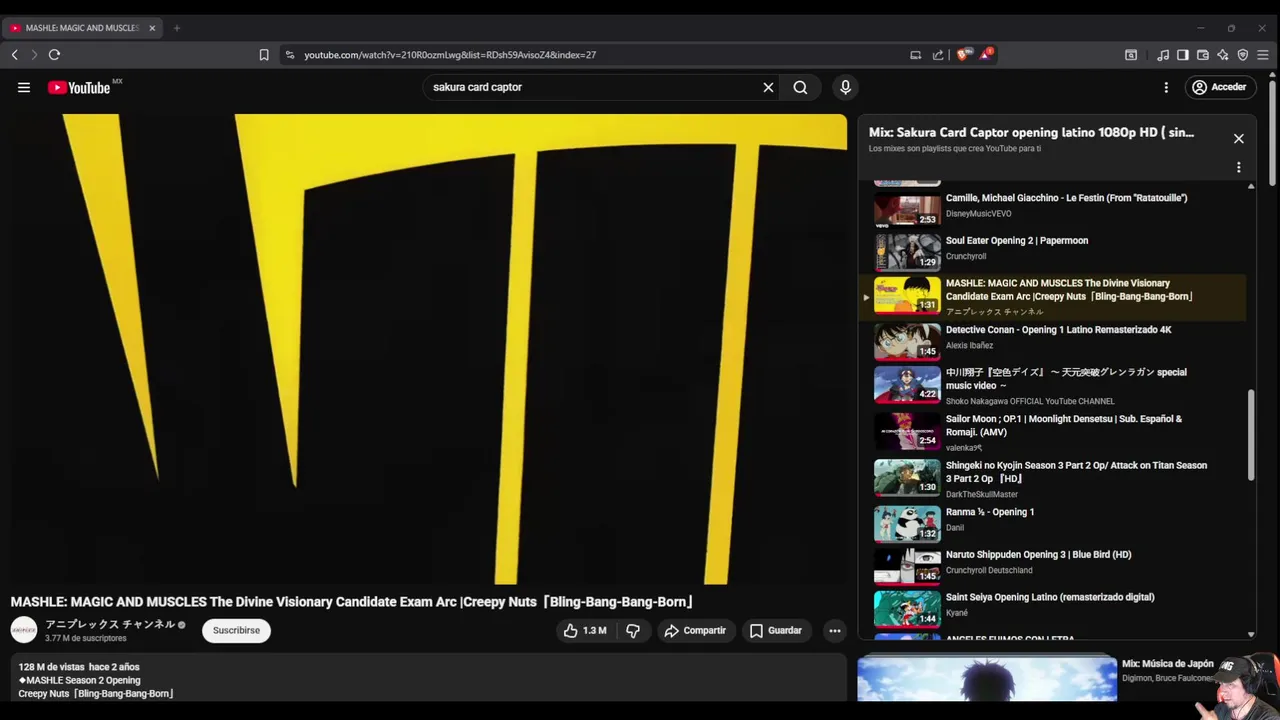
Task: Open the Brave Rewards triangle icon
Action: 986,55
